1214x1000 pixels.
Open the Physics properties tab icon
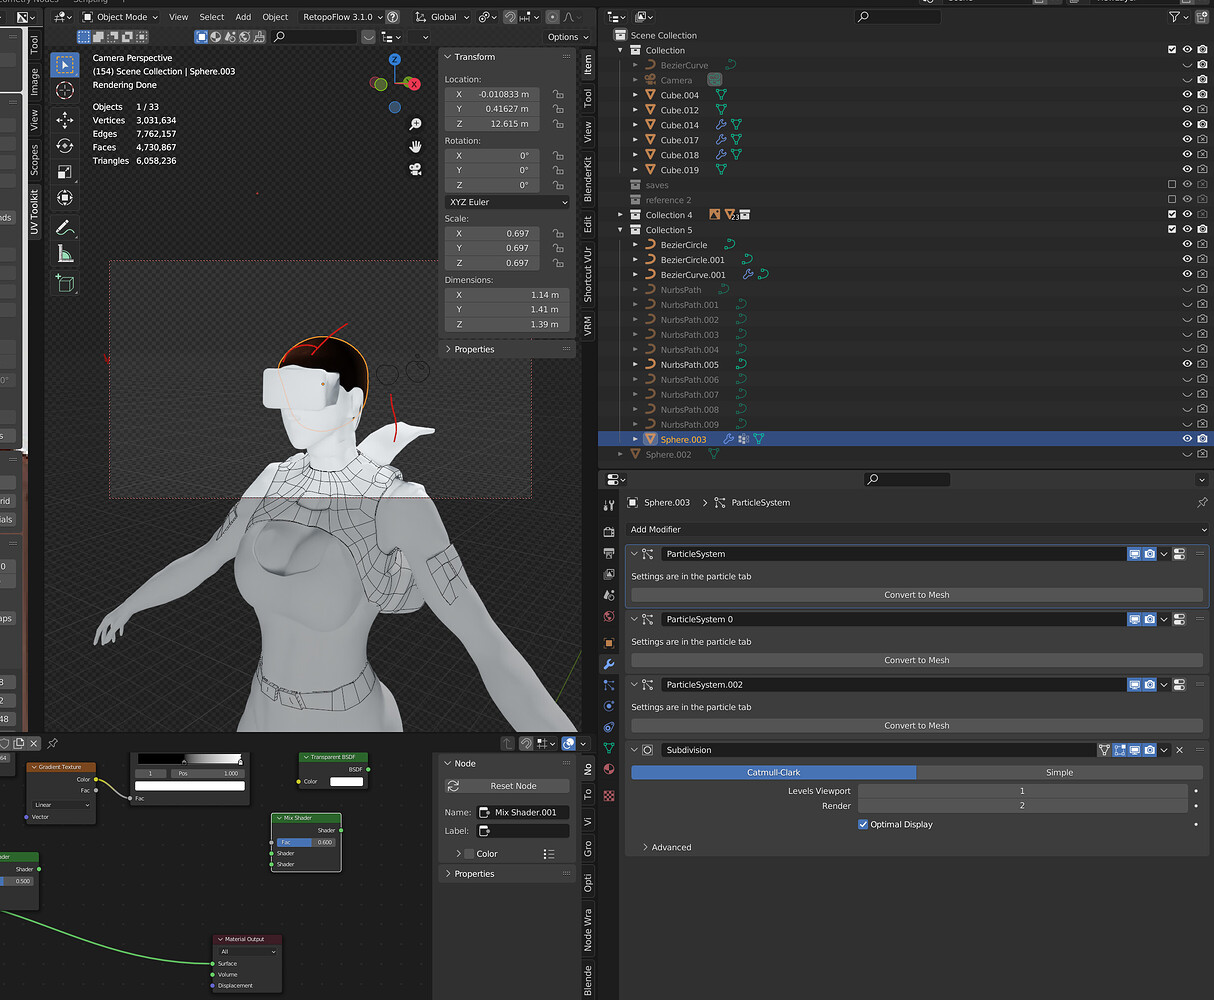(608, 706)
